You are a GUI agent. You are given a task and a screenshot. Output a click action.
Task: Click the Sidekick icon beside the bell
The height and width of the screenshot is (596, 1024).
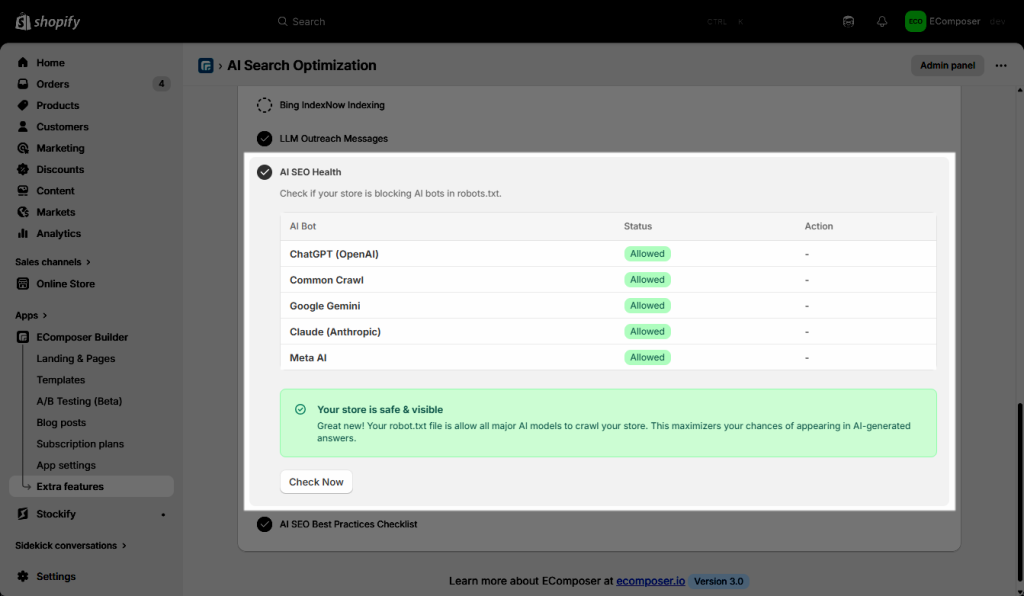[849, 21]
